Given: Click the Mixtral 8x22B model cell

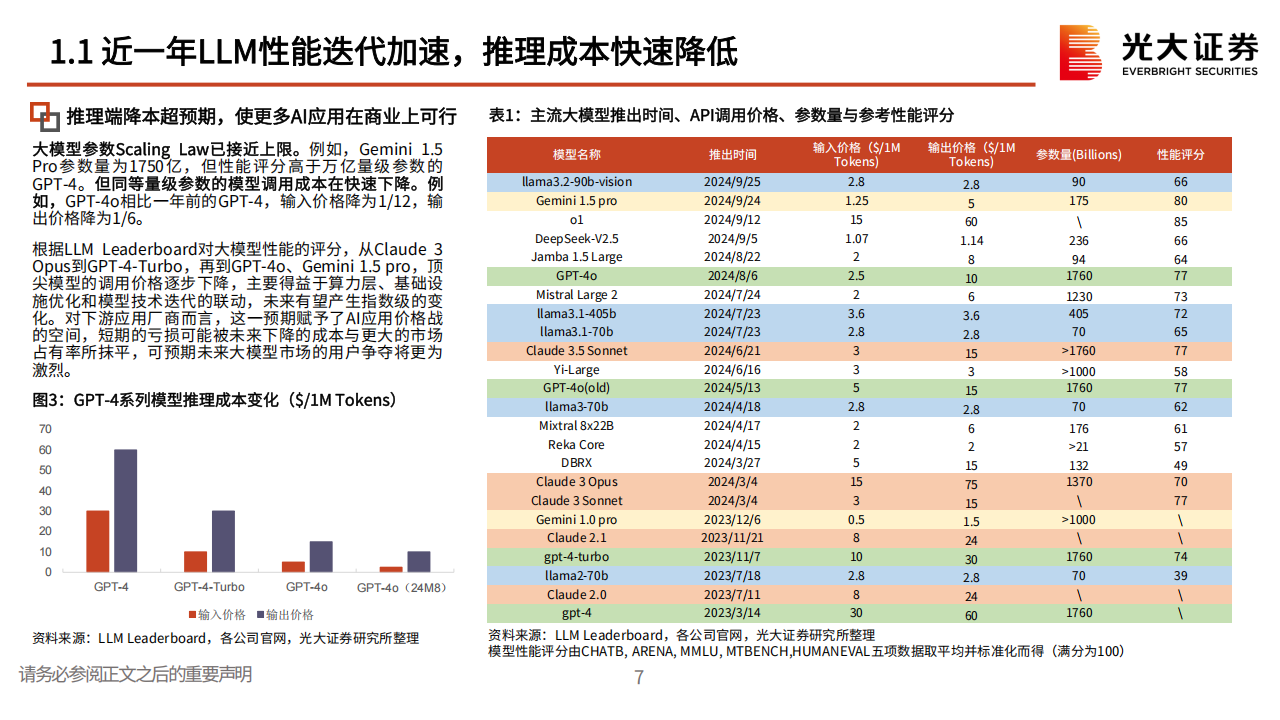Looking at the screenshot, I should (x=577, y=426).
